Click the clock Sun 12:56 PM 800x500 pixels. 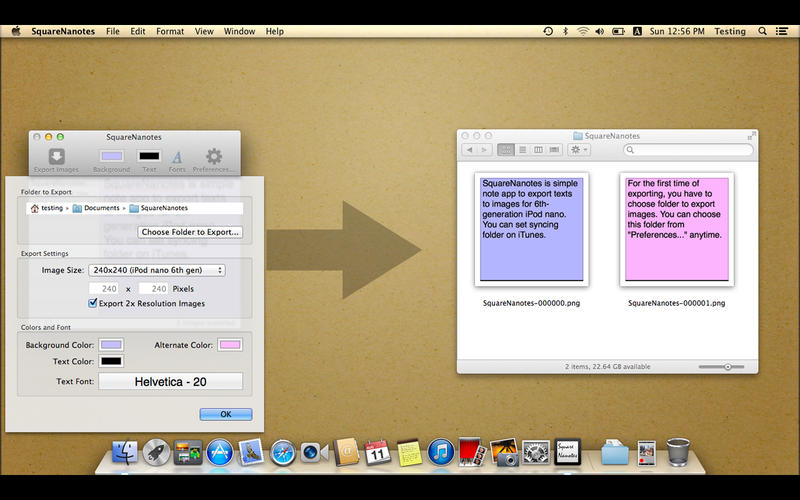[x=677, y=31]
